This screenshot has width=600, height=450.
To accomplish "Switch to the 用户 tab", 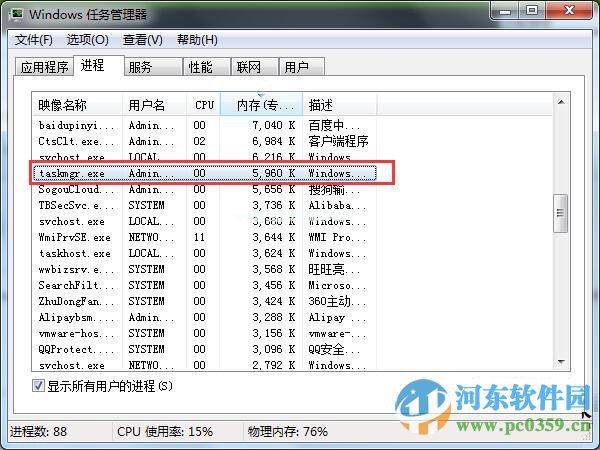I will 296,67.
